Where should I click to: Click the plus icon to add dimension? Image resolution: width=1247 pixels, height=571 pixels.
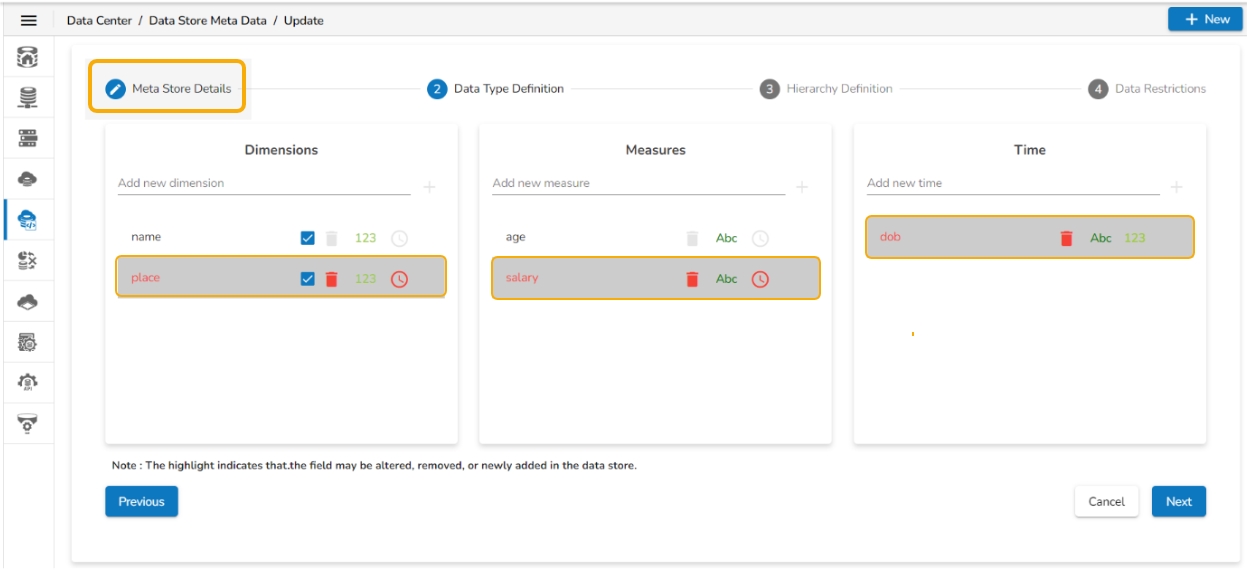(429, 187)
